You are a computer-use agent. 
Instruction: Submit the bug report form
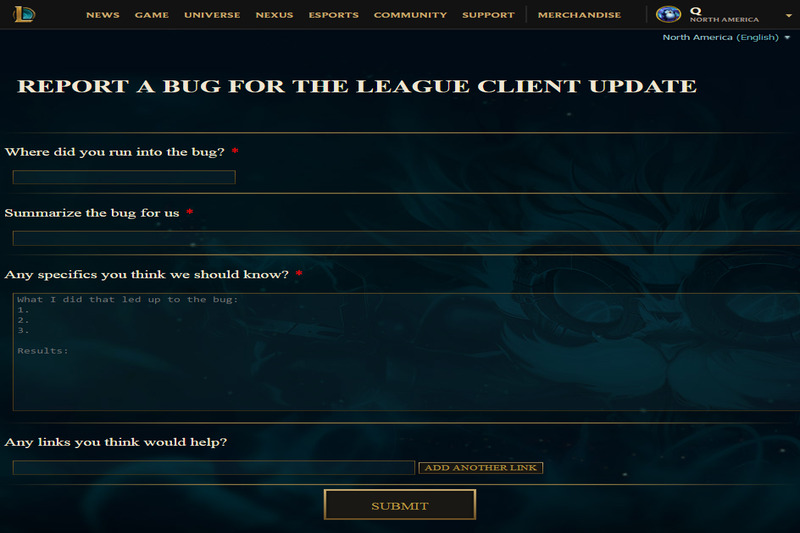click(399, 505)
